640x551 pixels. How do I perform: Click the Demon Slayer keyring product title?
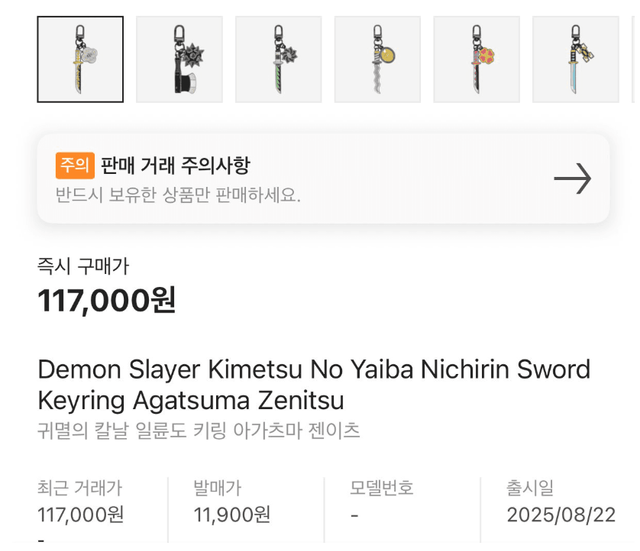[314, 385]
